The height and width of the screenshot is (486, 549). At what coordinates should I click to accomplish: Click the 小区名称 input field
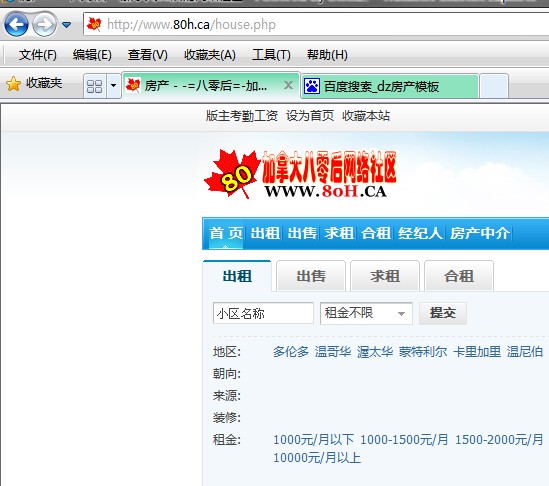point(263,313)
